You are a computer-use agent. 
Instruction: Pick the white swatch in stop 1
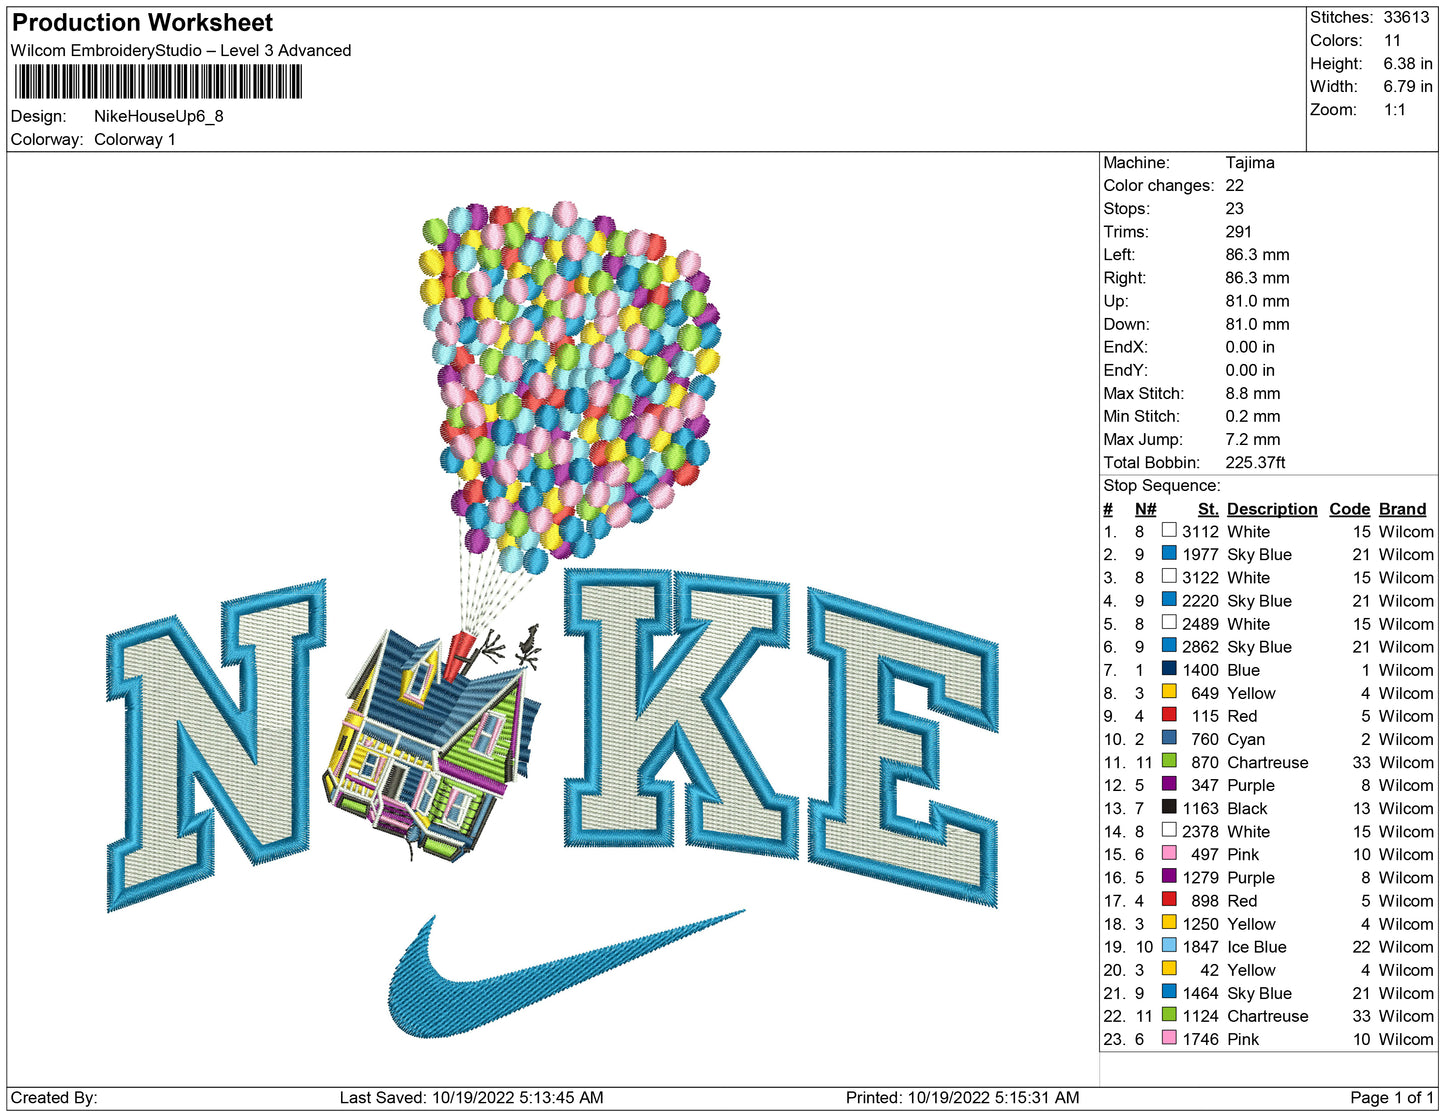(x=1169, y=530)
